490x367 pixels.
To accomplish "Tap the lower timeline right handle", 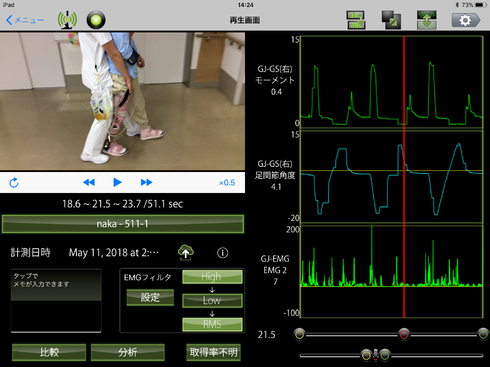I will [x=385, y=355].
